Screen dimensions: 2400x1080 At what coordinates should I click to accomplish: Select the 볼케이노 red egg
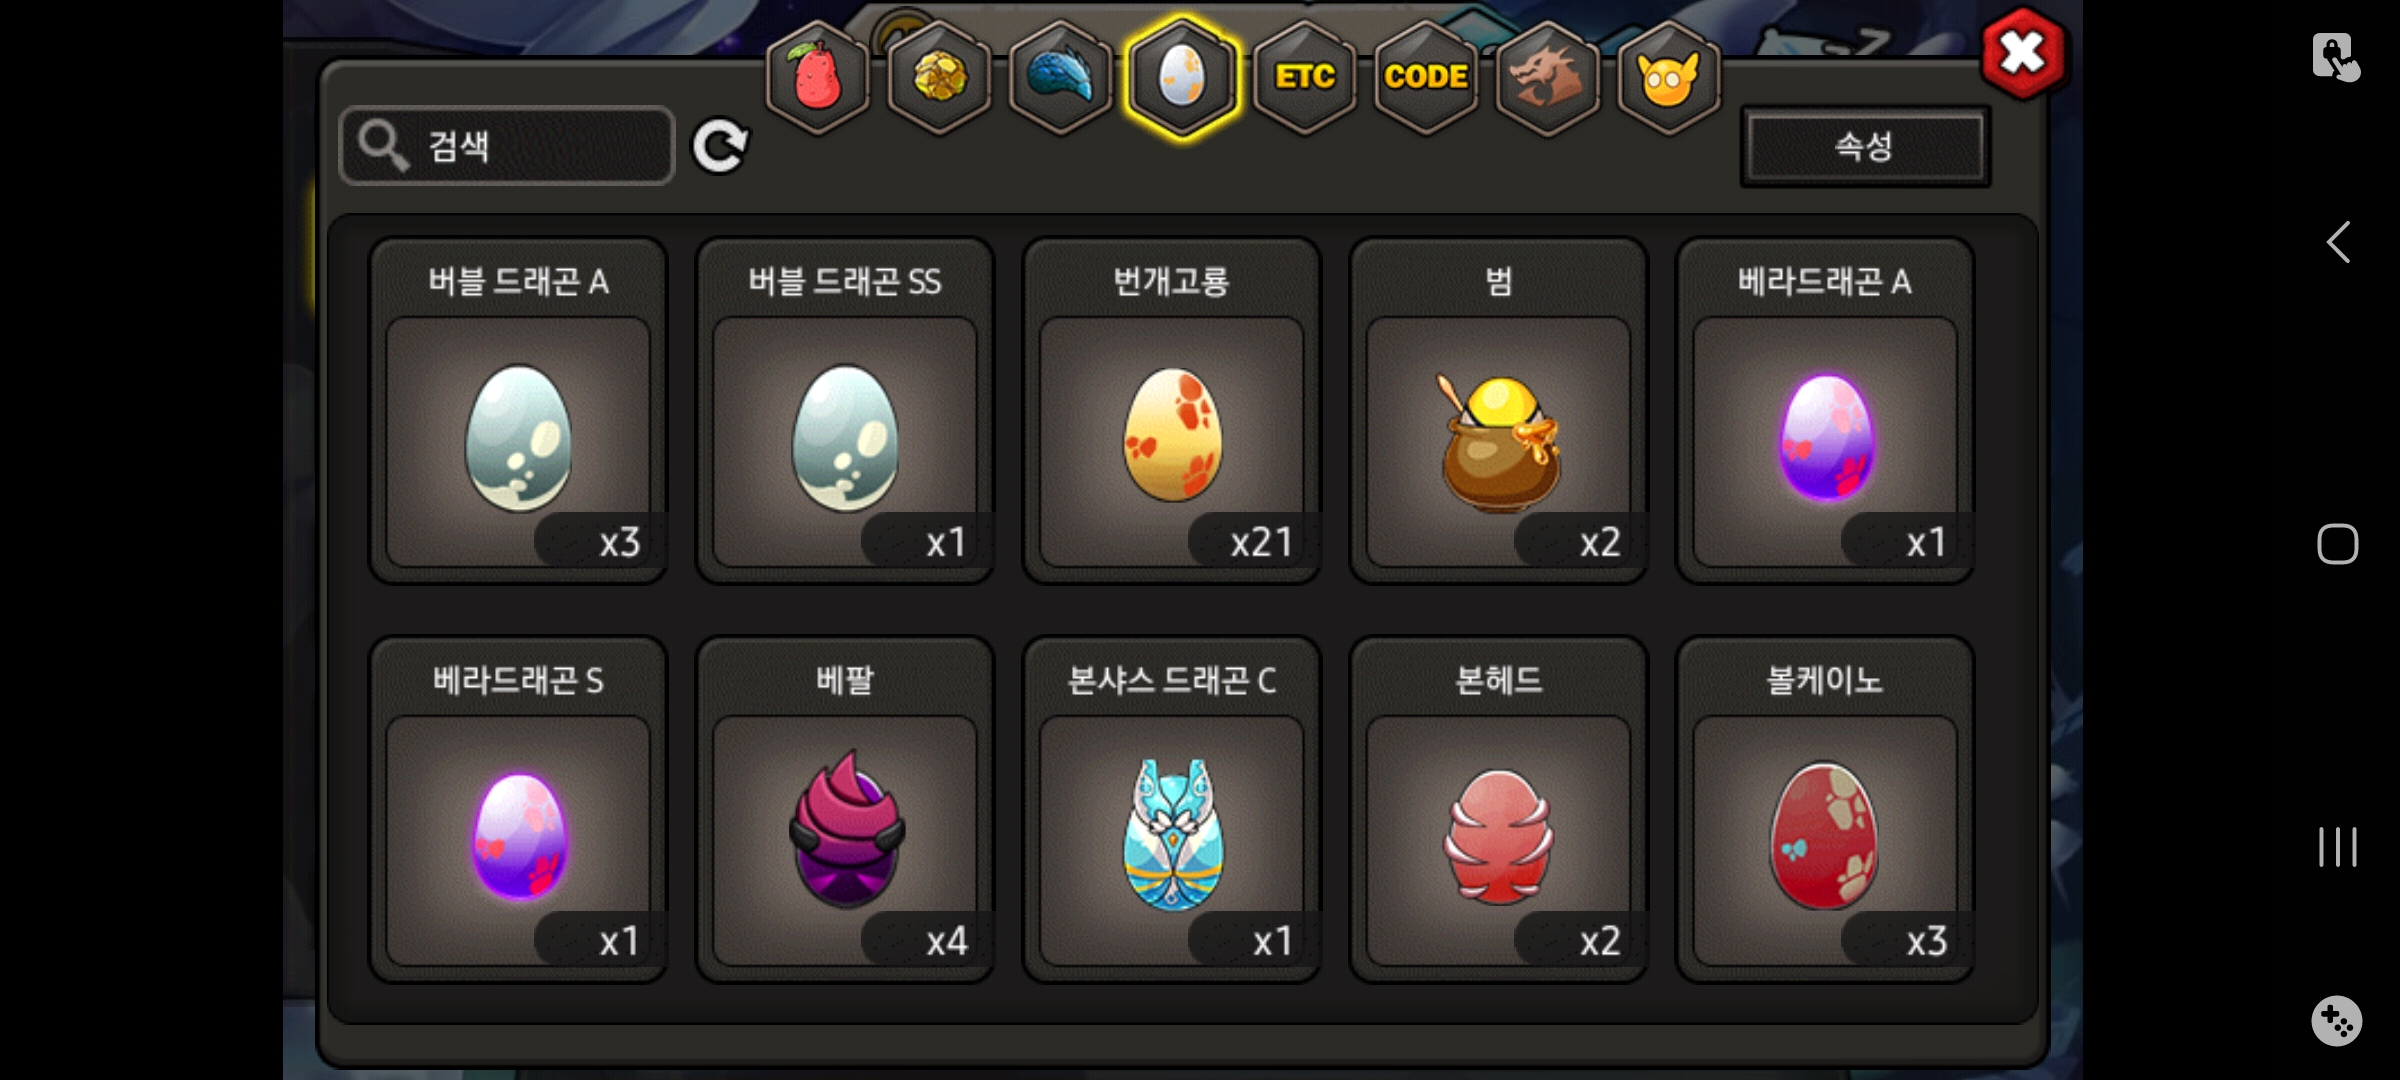1825,809
